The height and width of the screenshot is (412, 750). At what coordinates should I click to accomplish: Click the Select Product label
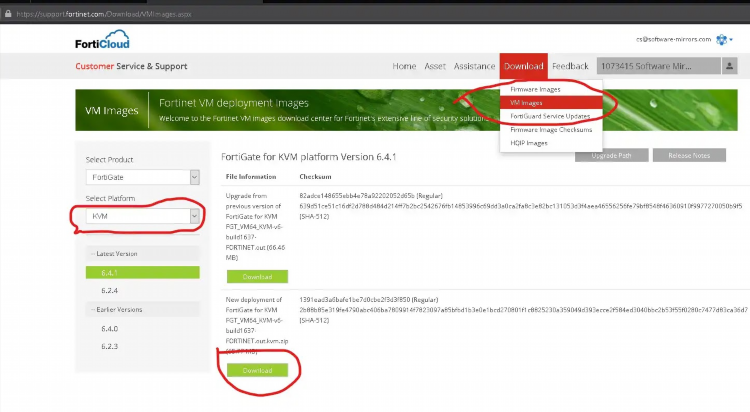tap(110, 159)
